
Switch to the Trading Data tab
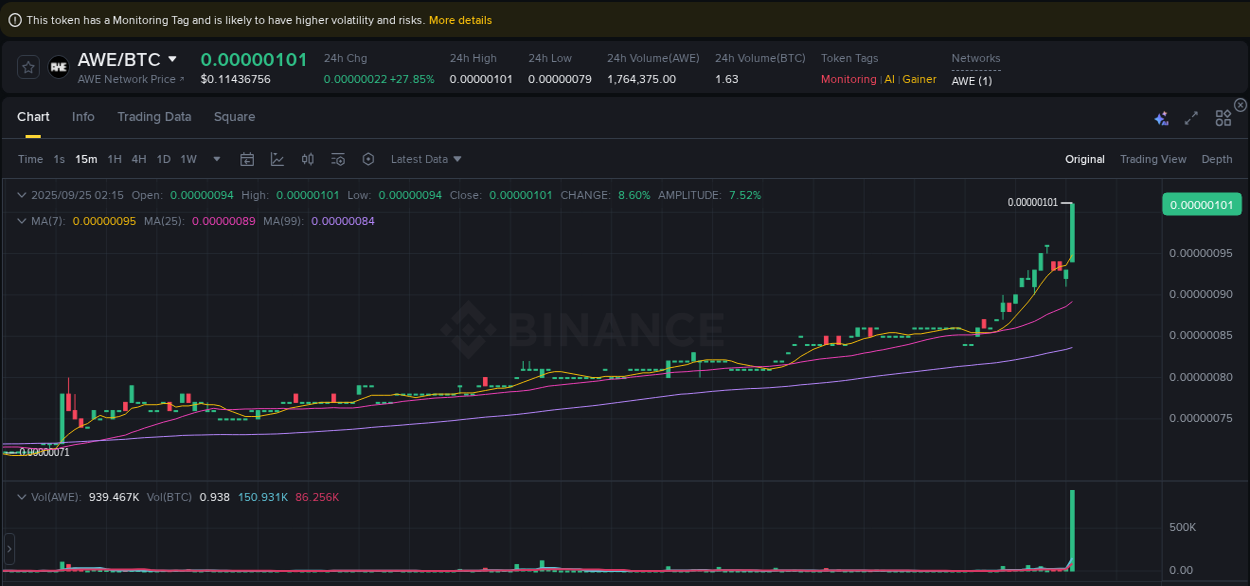[154, 117]
